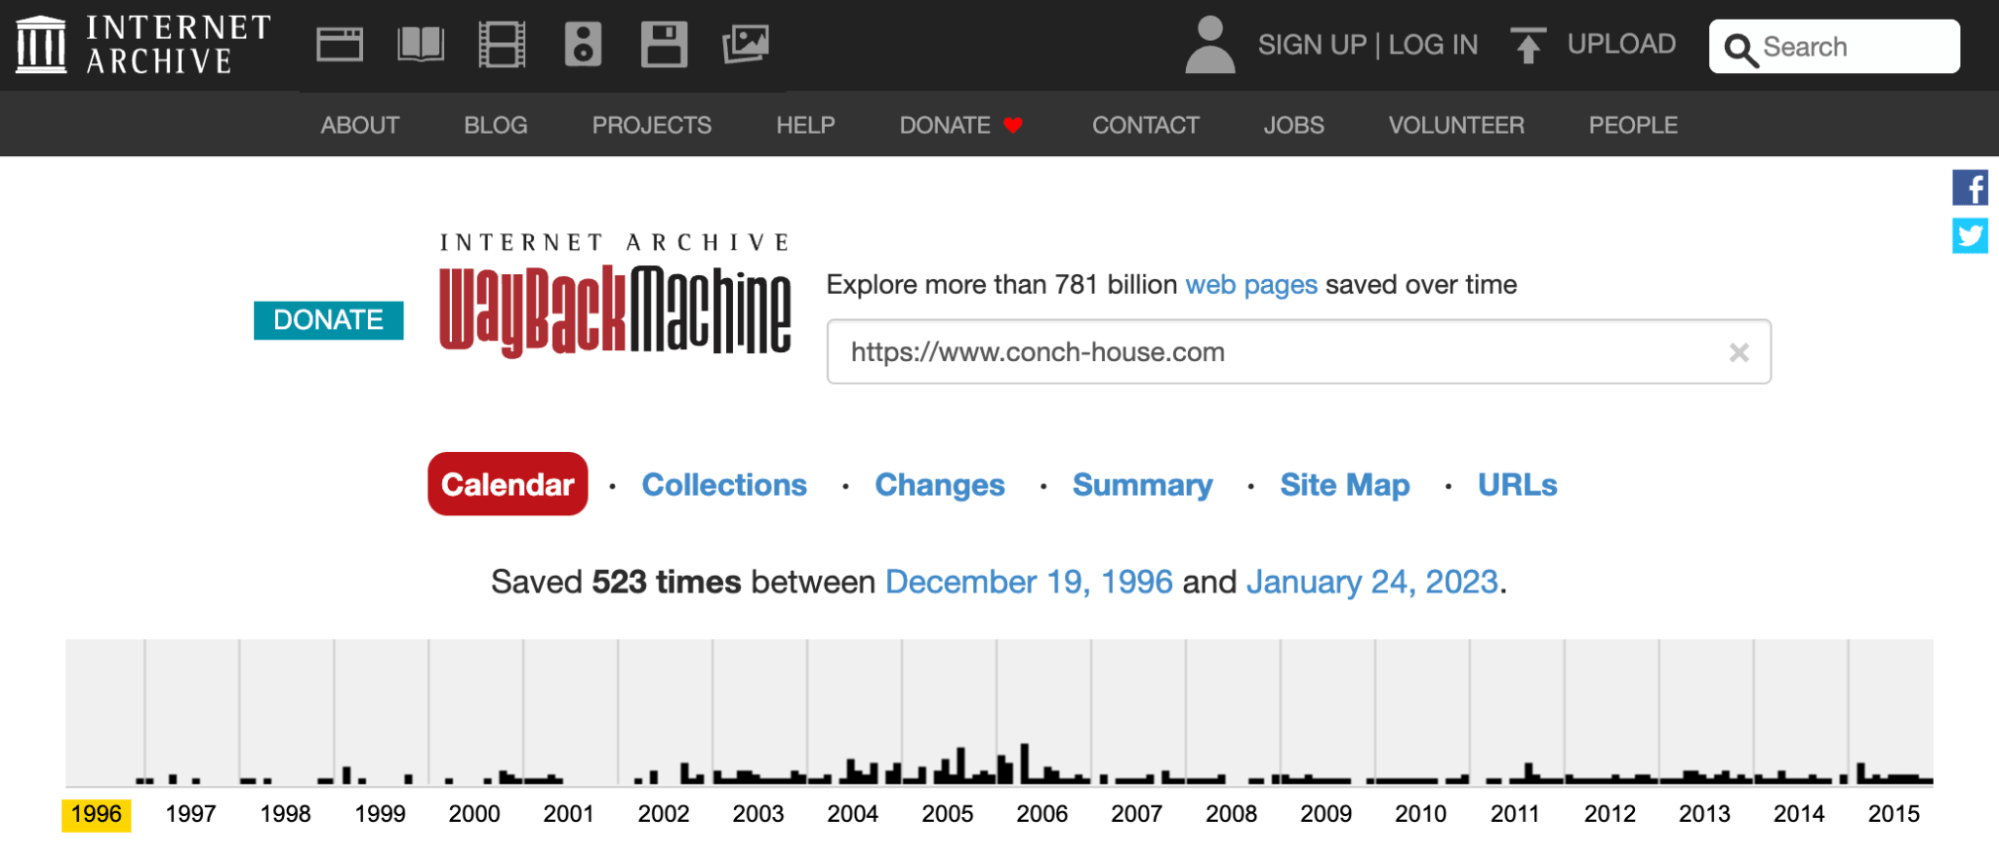
Task: Click the UPLOAD link
Action: (x=1622, y=44)
